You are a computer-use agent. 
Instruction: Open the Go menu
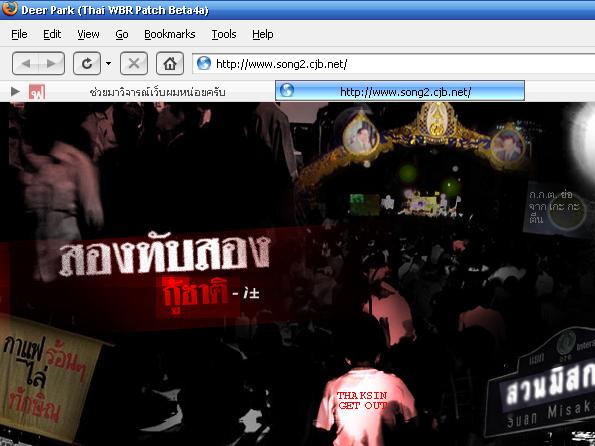pyautogui.click(x=122, y=35)
